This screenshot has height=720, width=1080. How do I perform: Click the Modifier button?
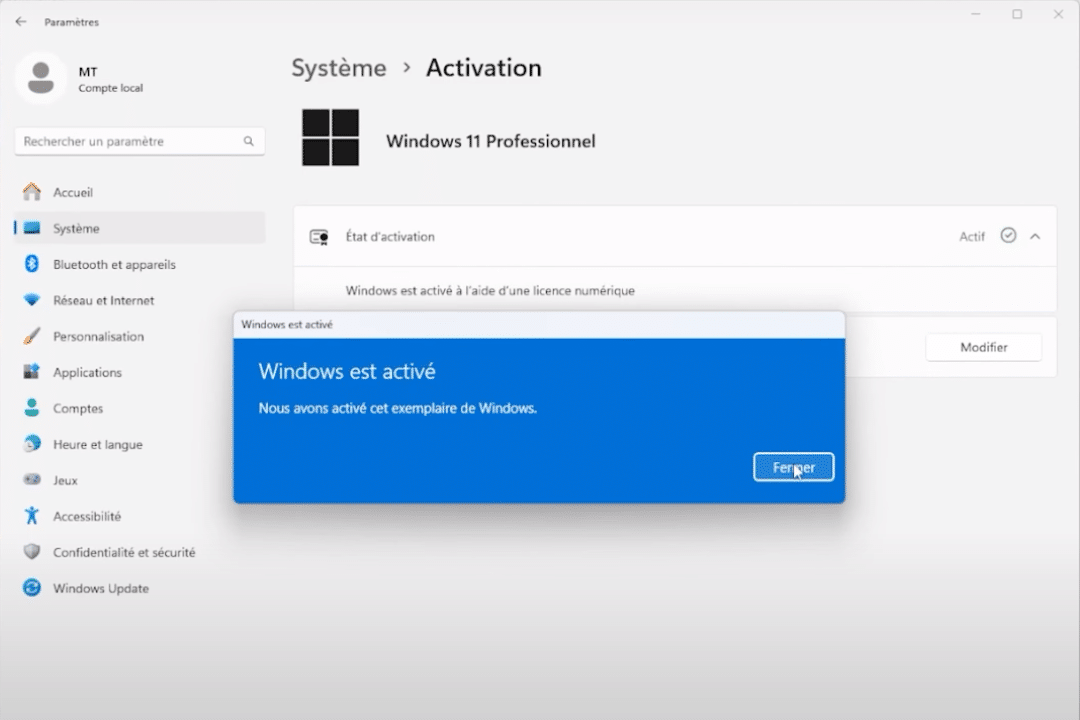pos(983,347)
